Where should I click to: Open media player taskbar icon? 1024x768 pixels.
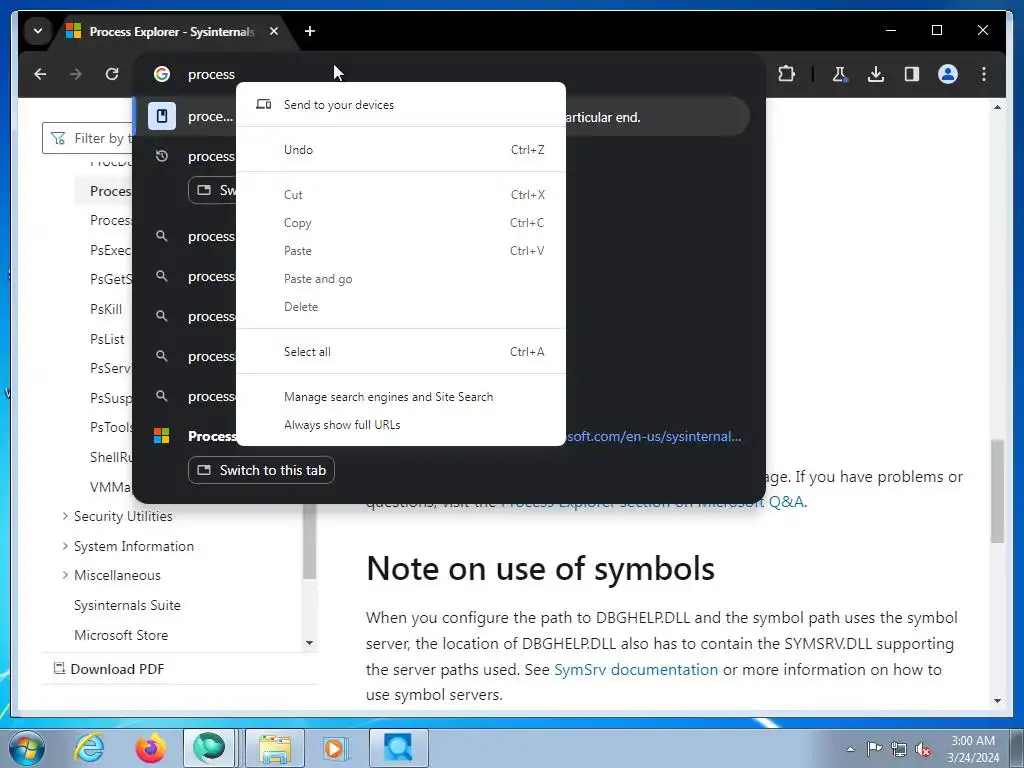336,748
